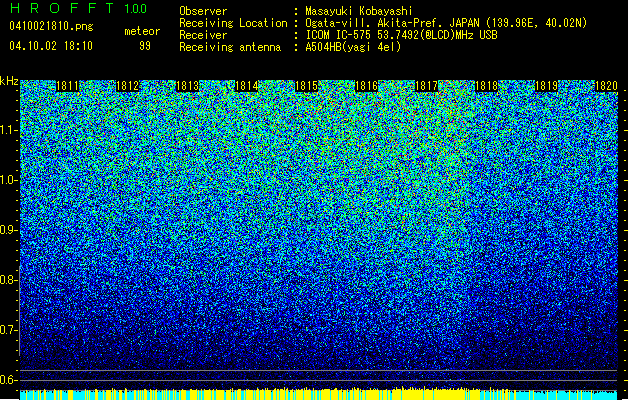Click the observer name Masayuki Kobayashi
The width and height of the screenshot is (629, 400).
coord(359,11)
